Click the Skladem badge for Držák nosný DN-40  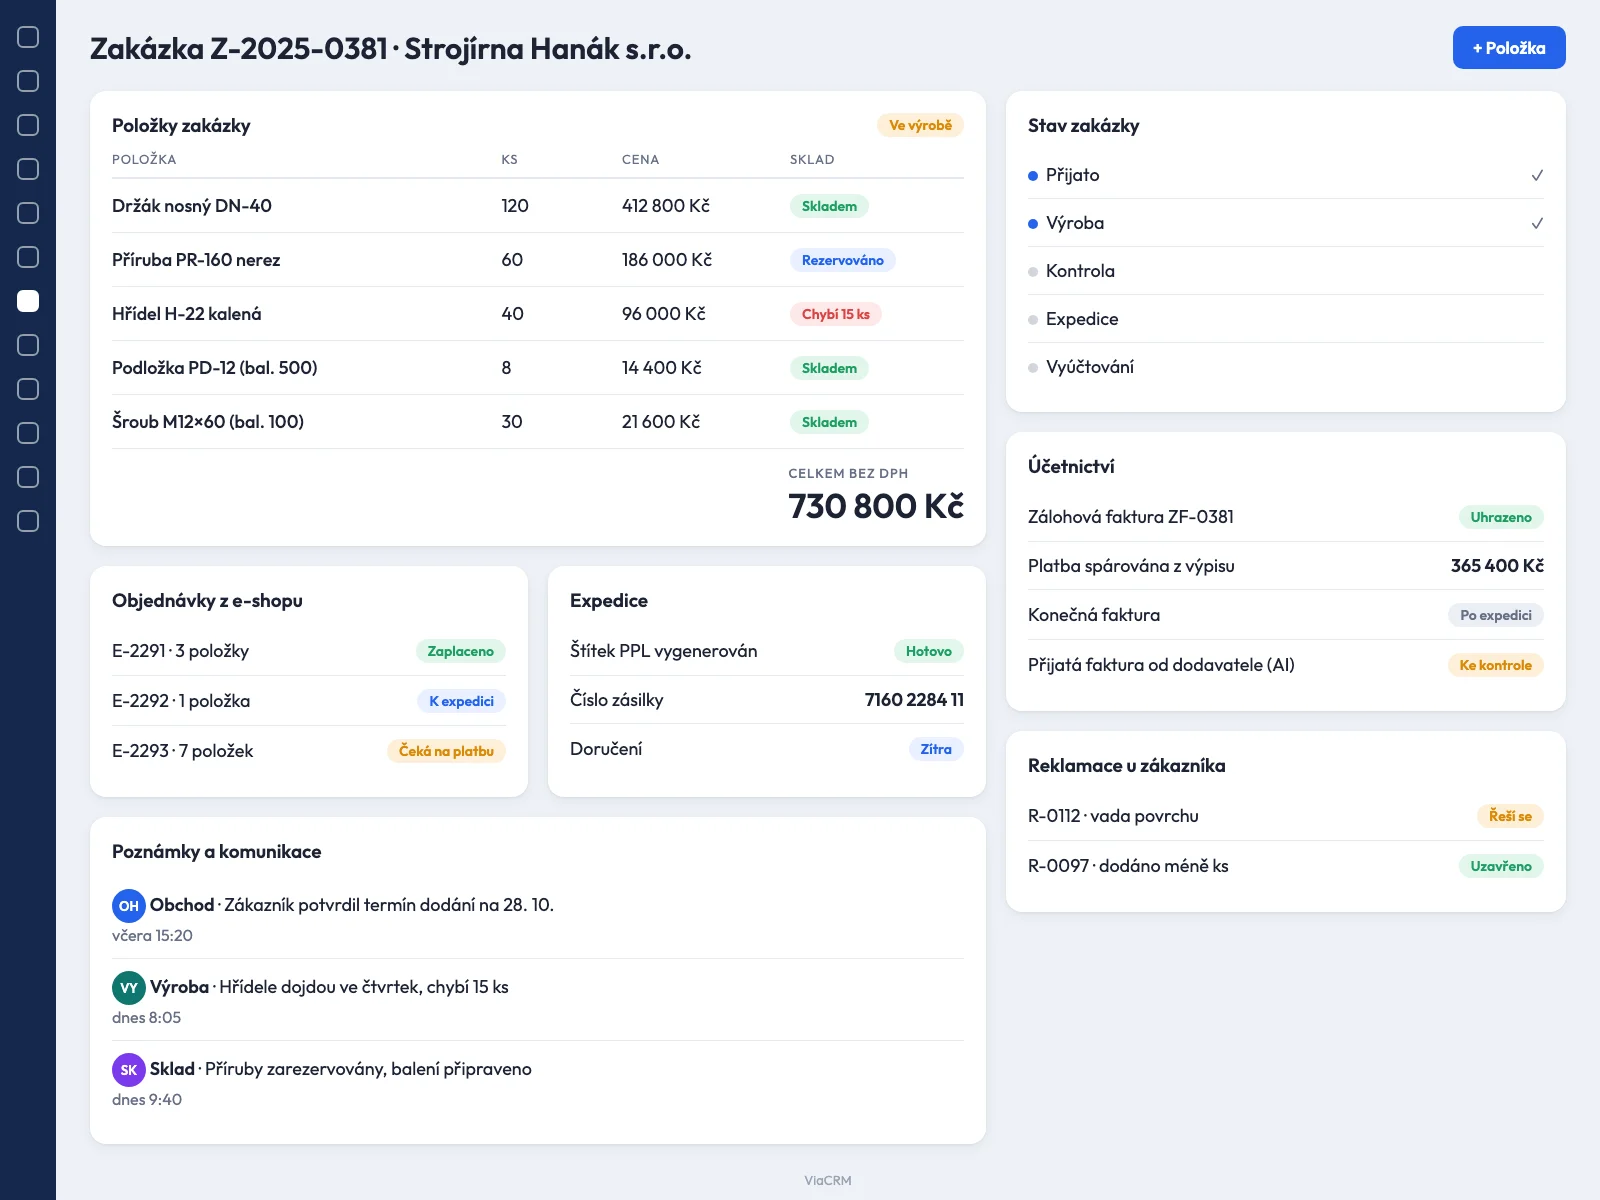(829, 206)
